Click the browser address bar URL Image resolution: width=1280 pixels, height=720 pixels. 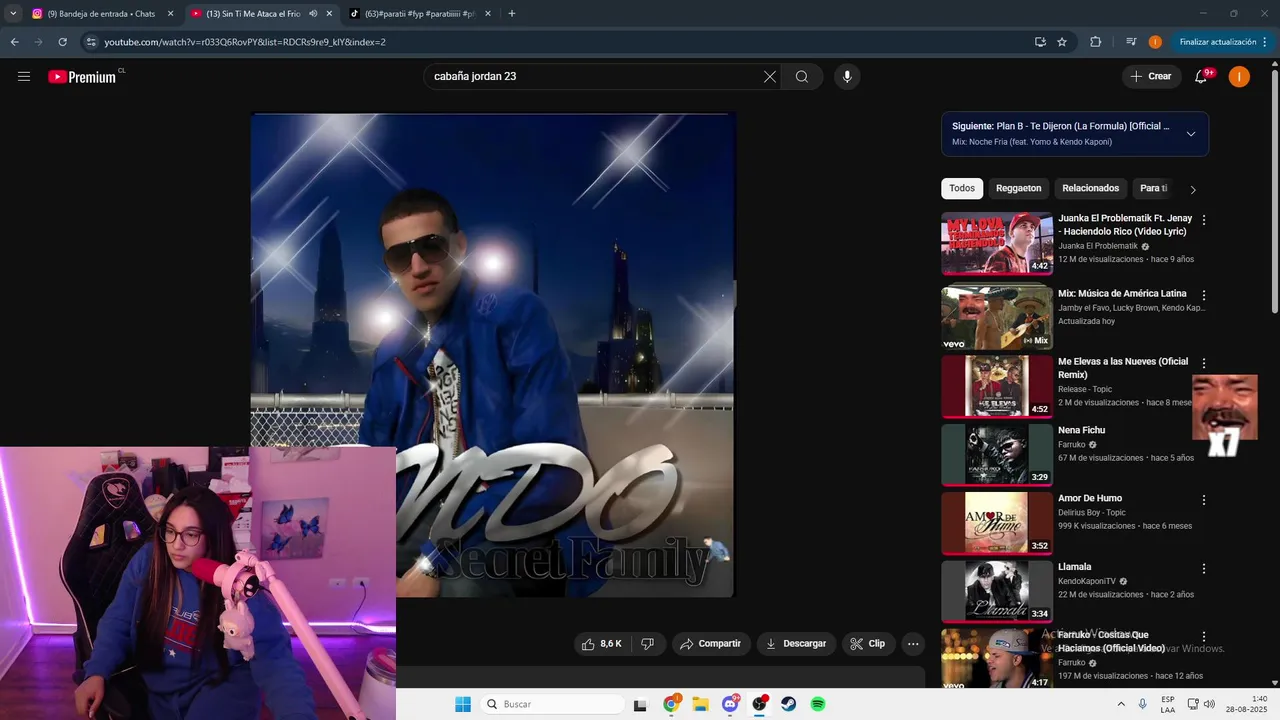pyautogui.click(x=245, y=42)
